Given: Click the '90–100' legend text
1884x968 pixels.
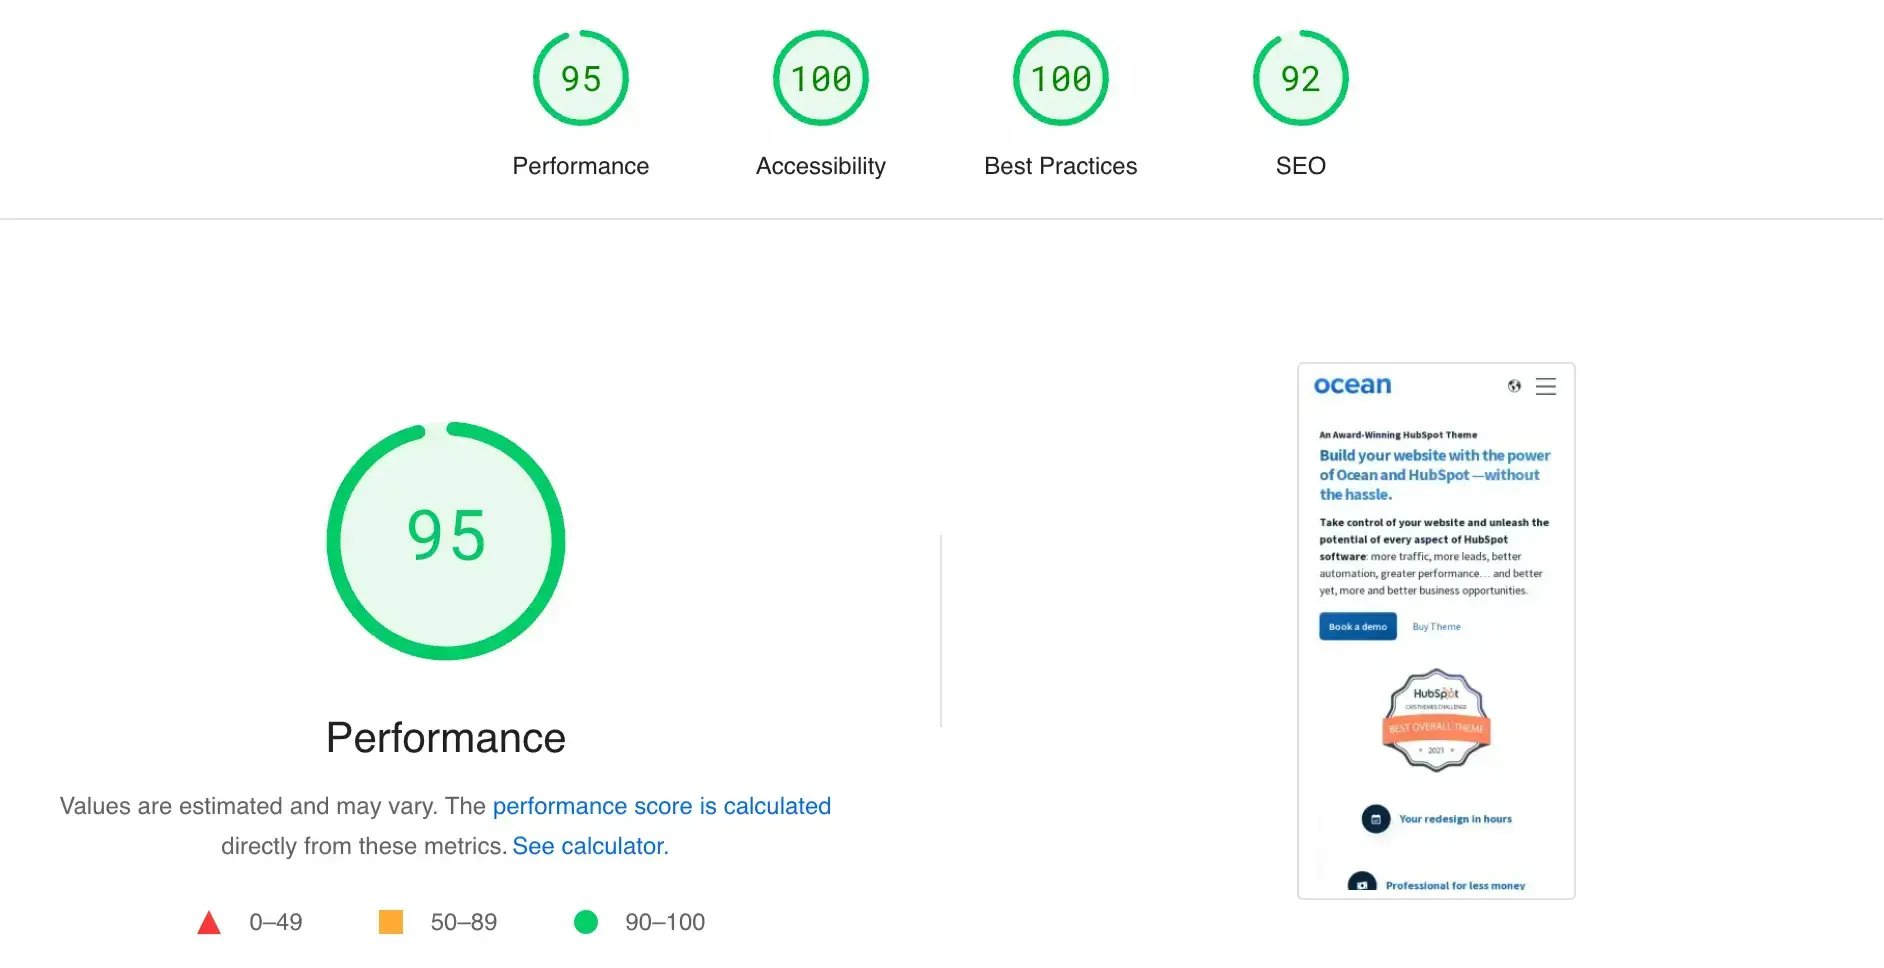Looking at the screenshot, I should click(665, 922).
